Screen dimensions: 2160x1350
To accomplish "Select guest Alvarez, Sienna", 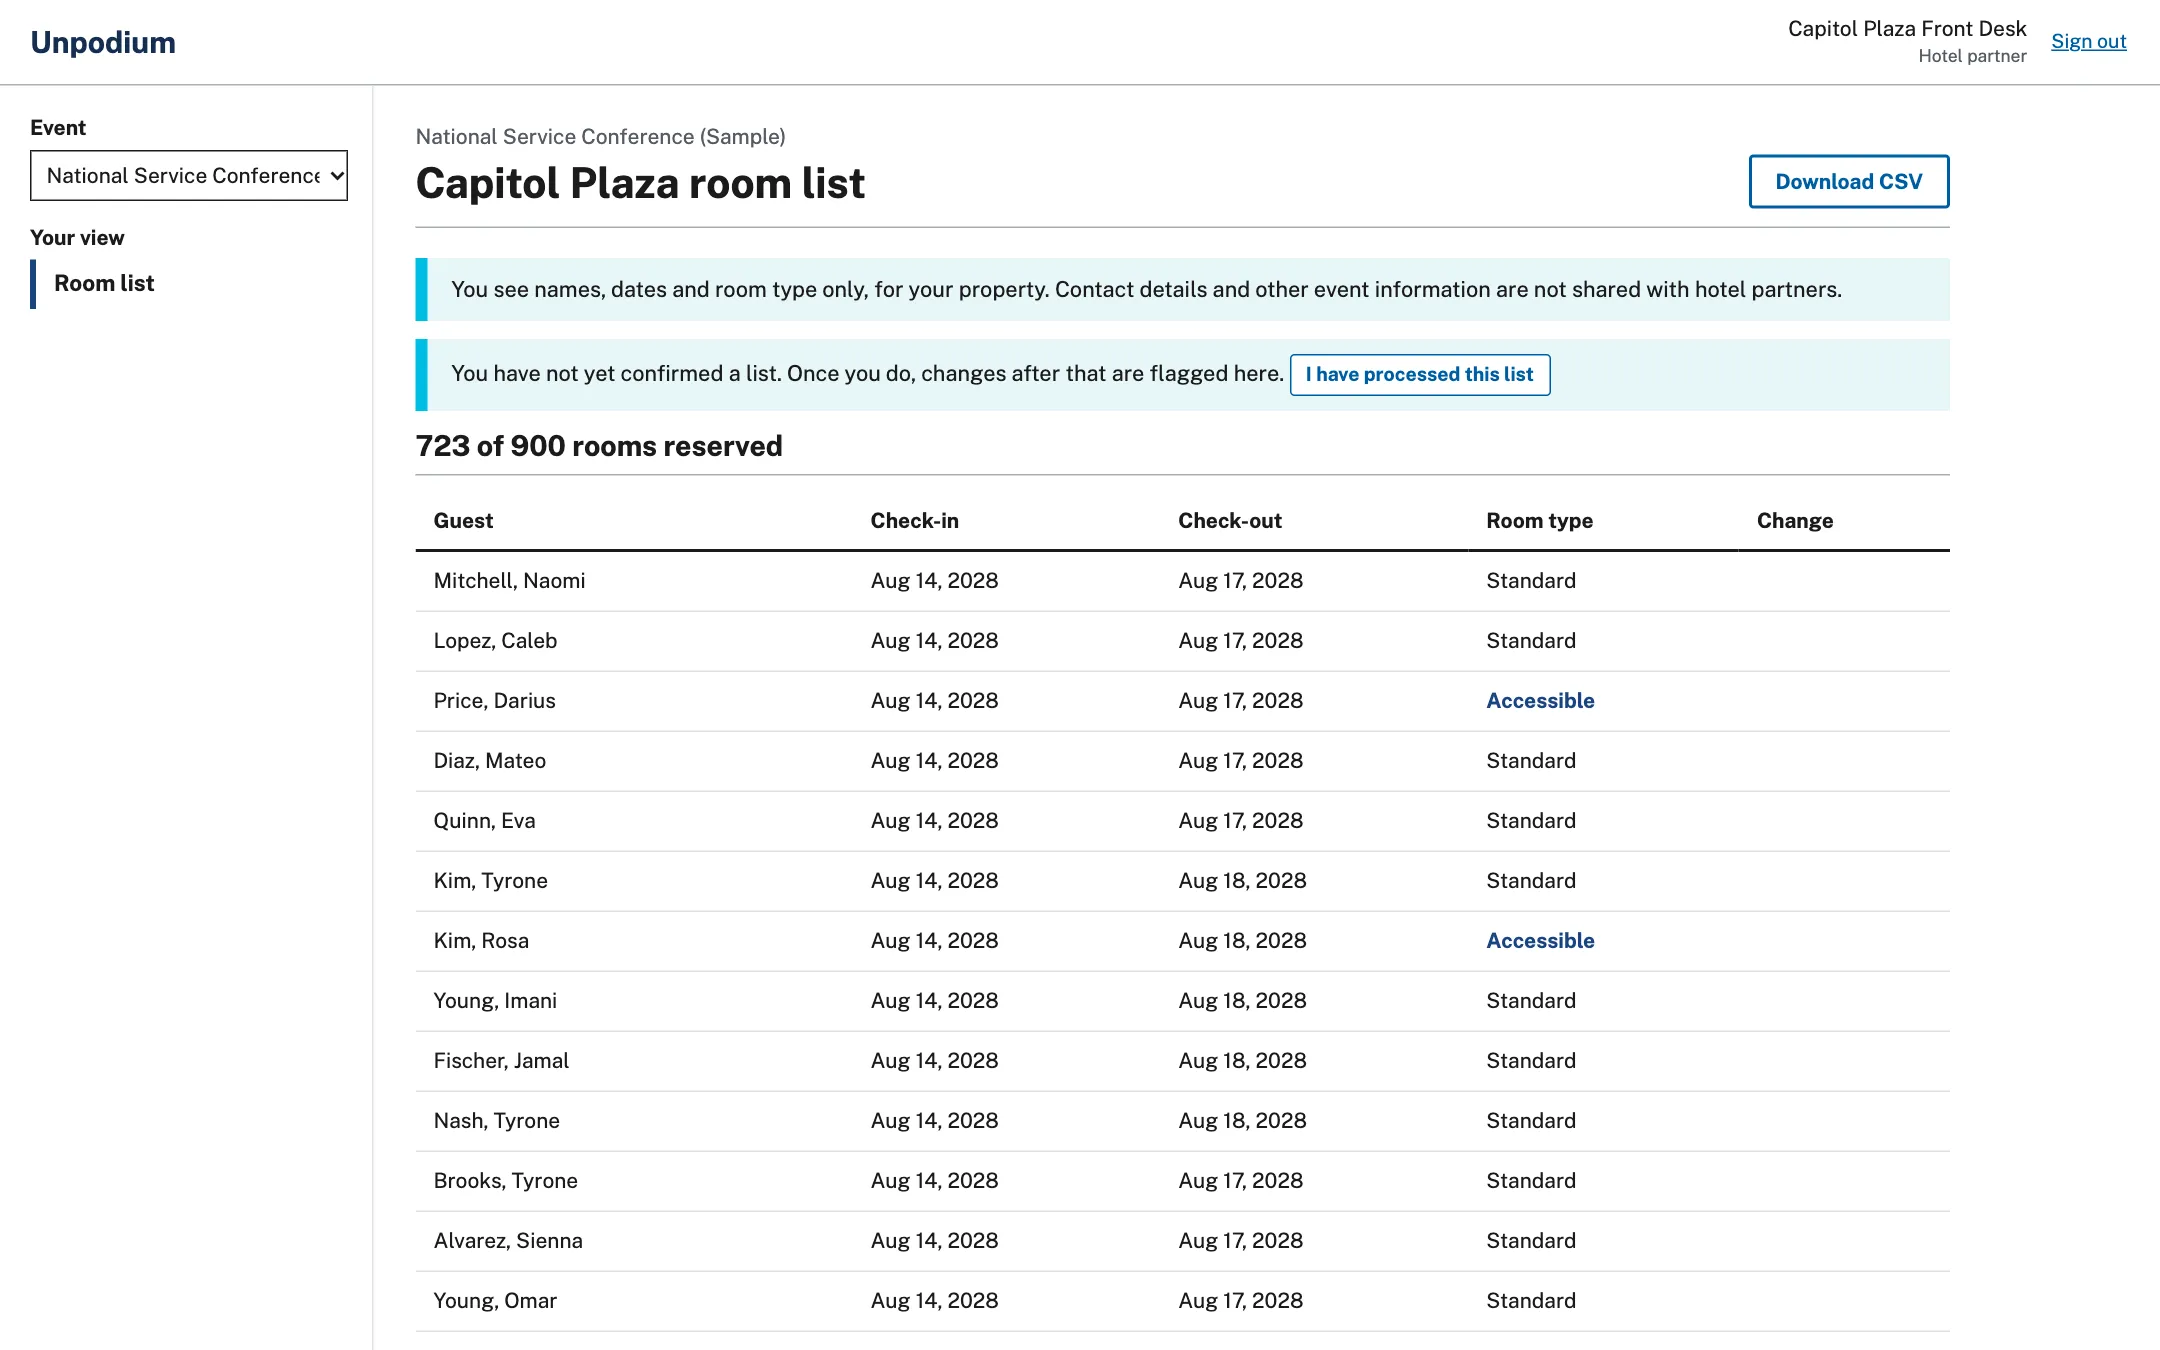I will point(508,1241).
